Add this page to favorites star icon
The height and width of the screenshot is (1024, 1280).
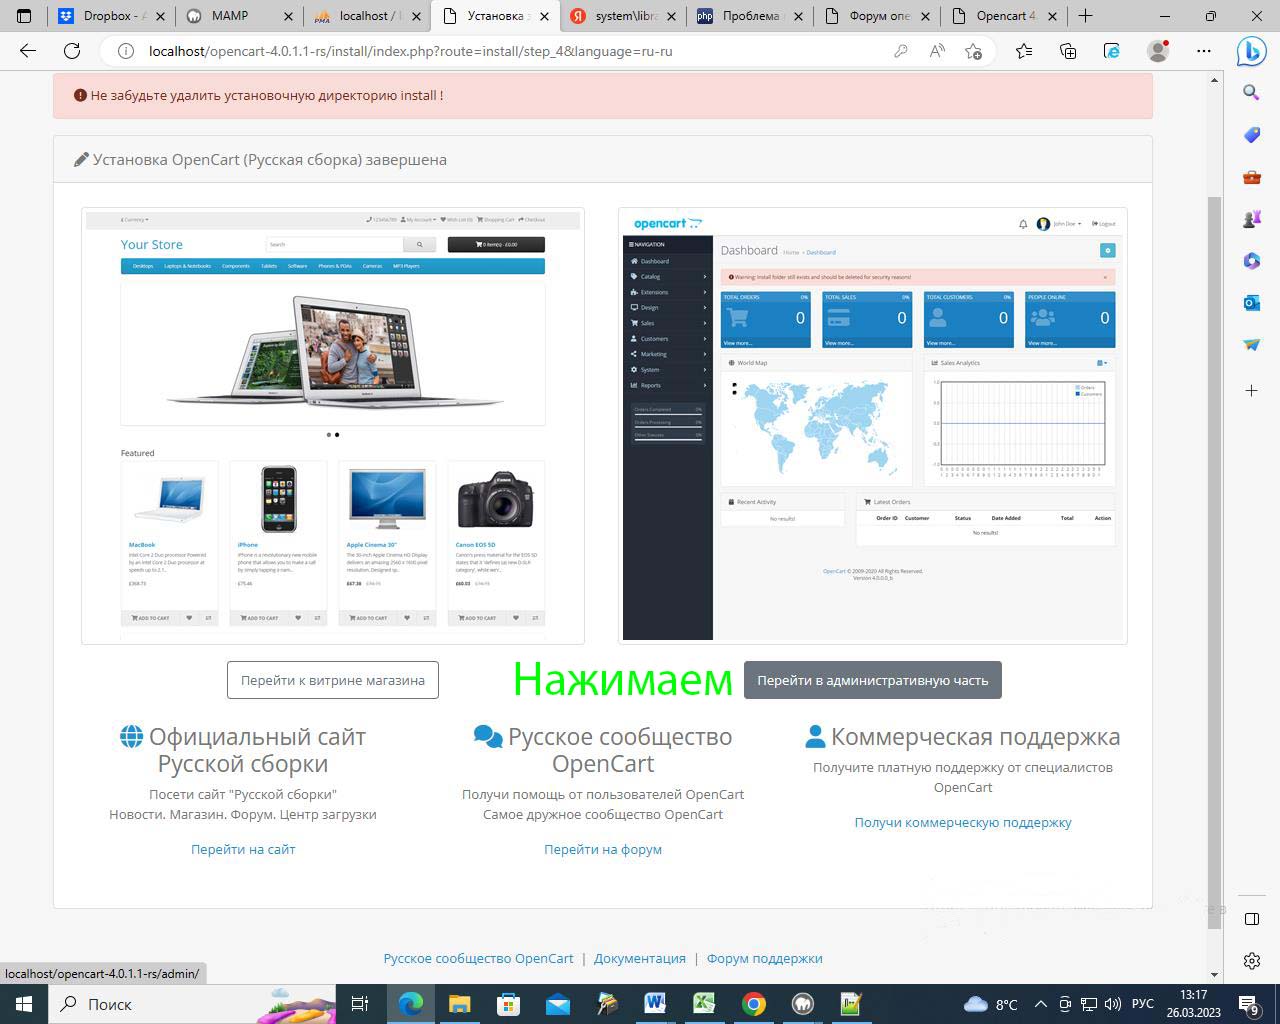coord(973,51)
